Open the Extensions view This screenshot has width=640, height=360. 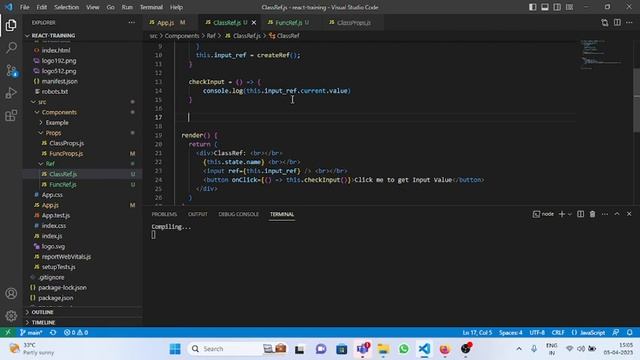[11, 116]
